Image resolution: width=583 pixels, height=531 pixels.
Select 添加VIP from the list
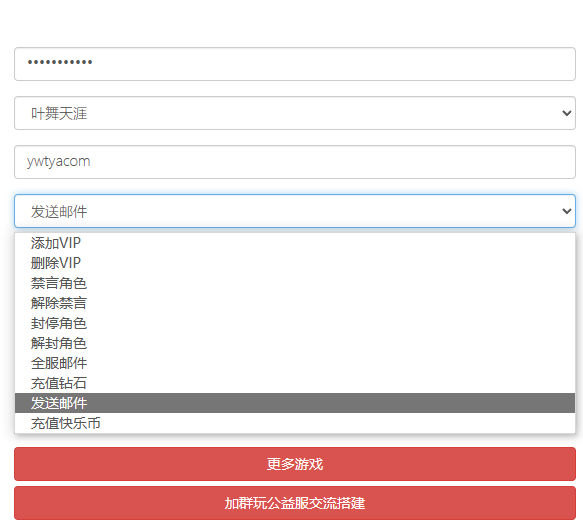point(295,243)
